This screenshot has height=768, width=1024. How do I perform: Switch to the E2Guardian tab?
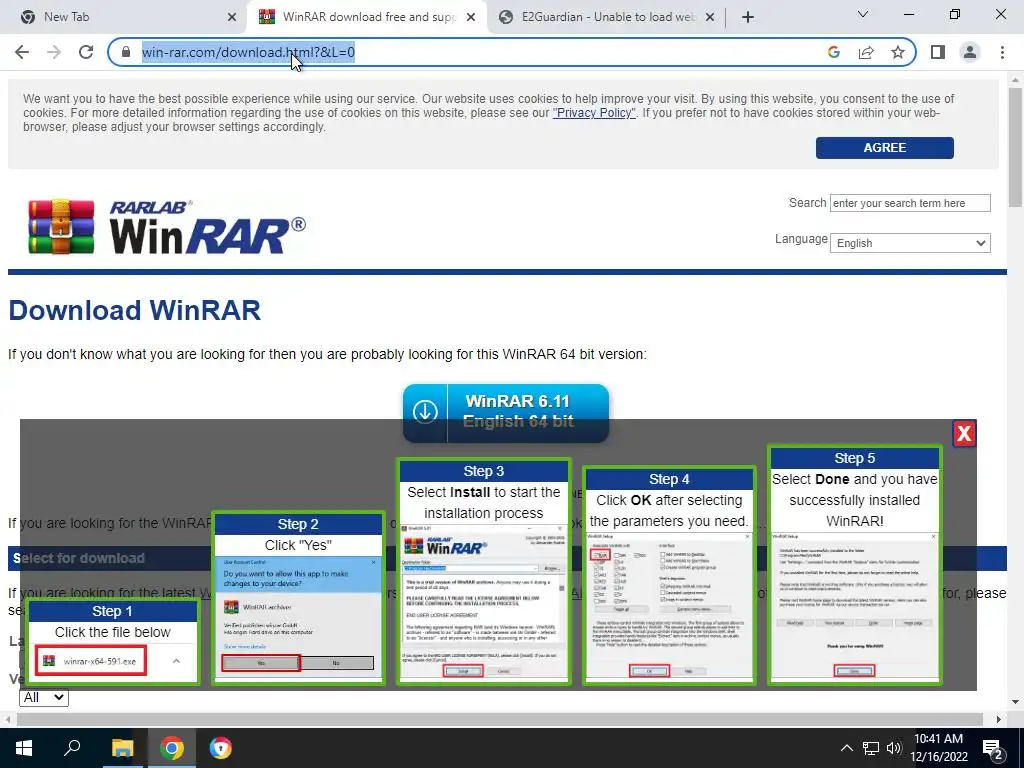tap(606, 17)
